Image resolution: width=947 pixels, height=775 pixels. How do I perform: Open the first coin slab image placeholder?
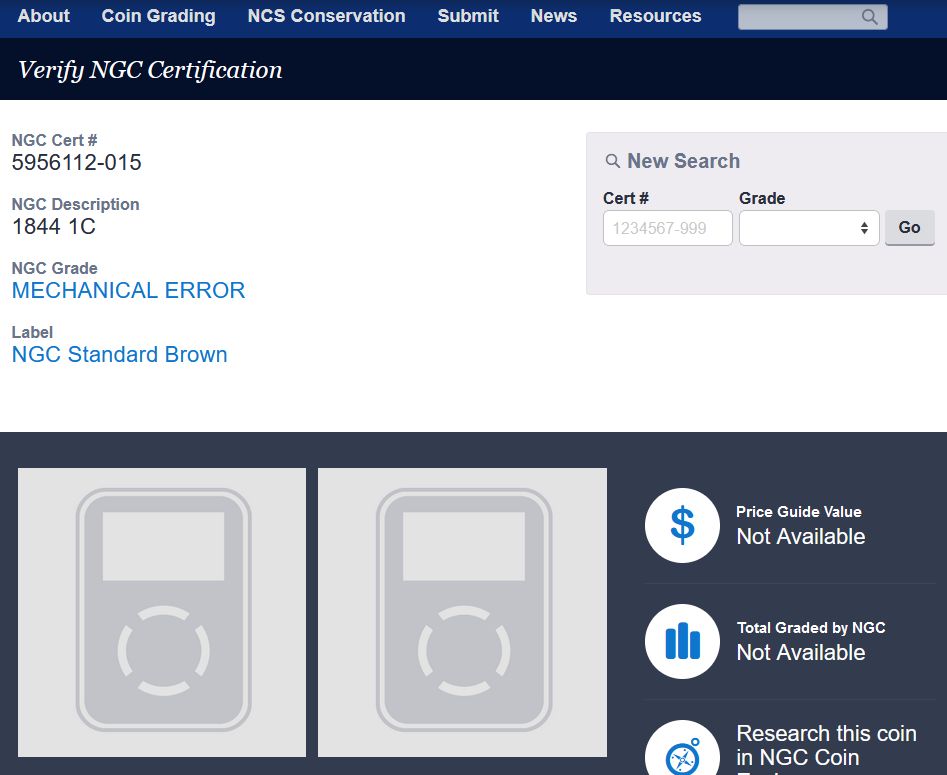[162, 612]
